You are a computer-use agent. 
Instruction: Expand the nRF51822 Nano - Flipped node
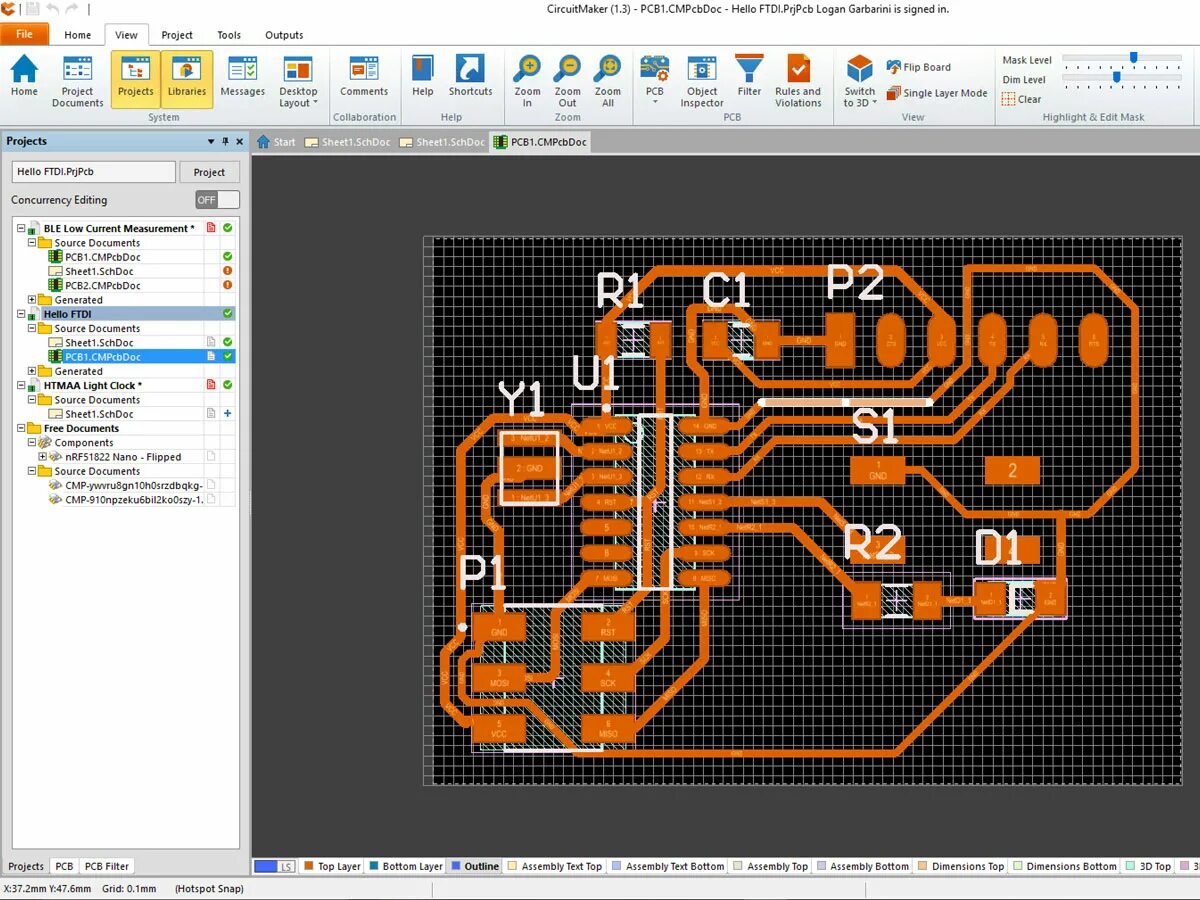coord(43,457)
